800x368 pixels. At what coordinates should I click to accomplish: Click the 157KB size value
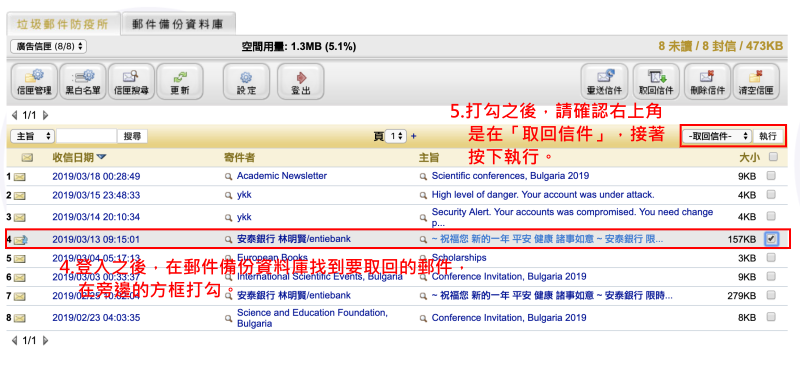(742, 239)
